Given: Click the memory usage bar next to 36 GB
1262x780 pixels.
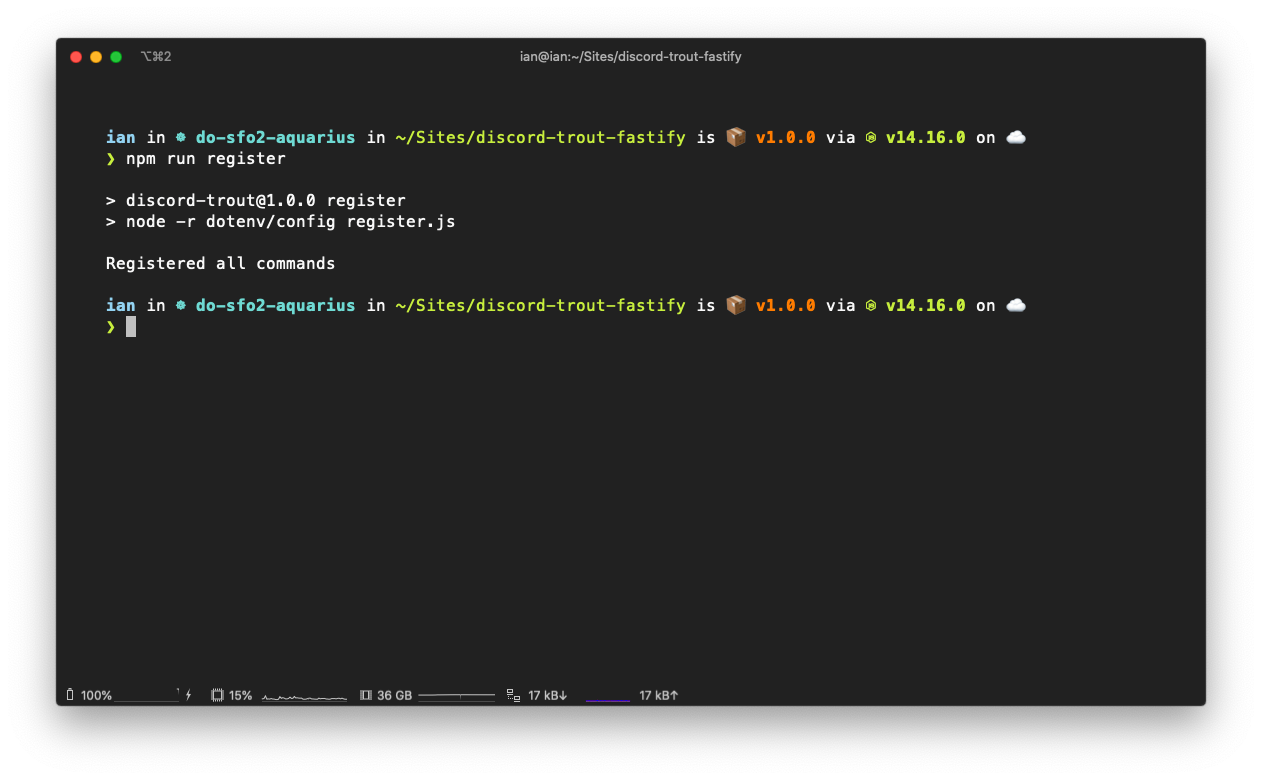Looking at the screenshot, I should pyautogui.click(x=456, y=695).
